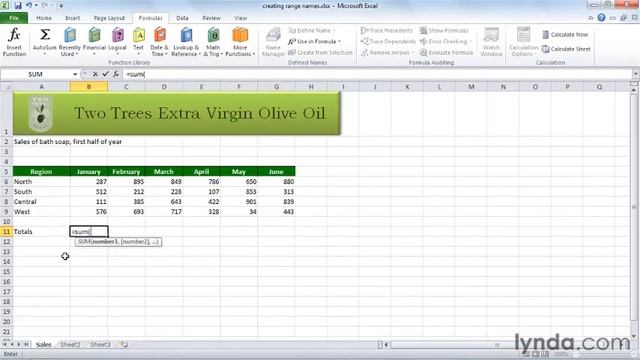Minimize the ribbon
This screenshot has width=640, height=360.
591,18
